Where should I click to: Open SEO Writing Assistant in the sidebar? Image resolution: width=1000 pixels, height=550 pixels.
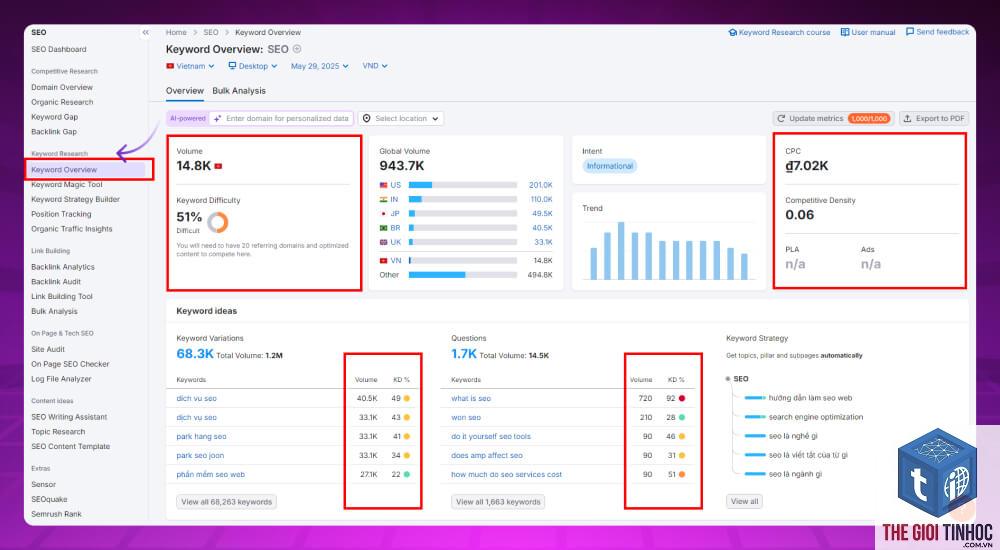coord(69,417)
